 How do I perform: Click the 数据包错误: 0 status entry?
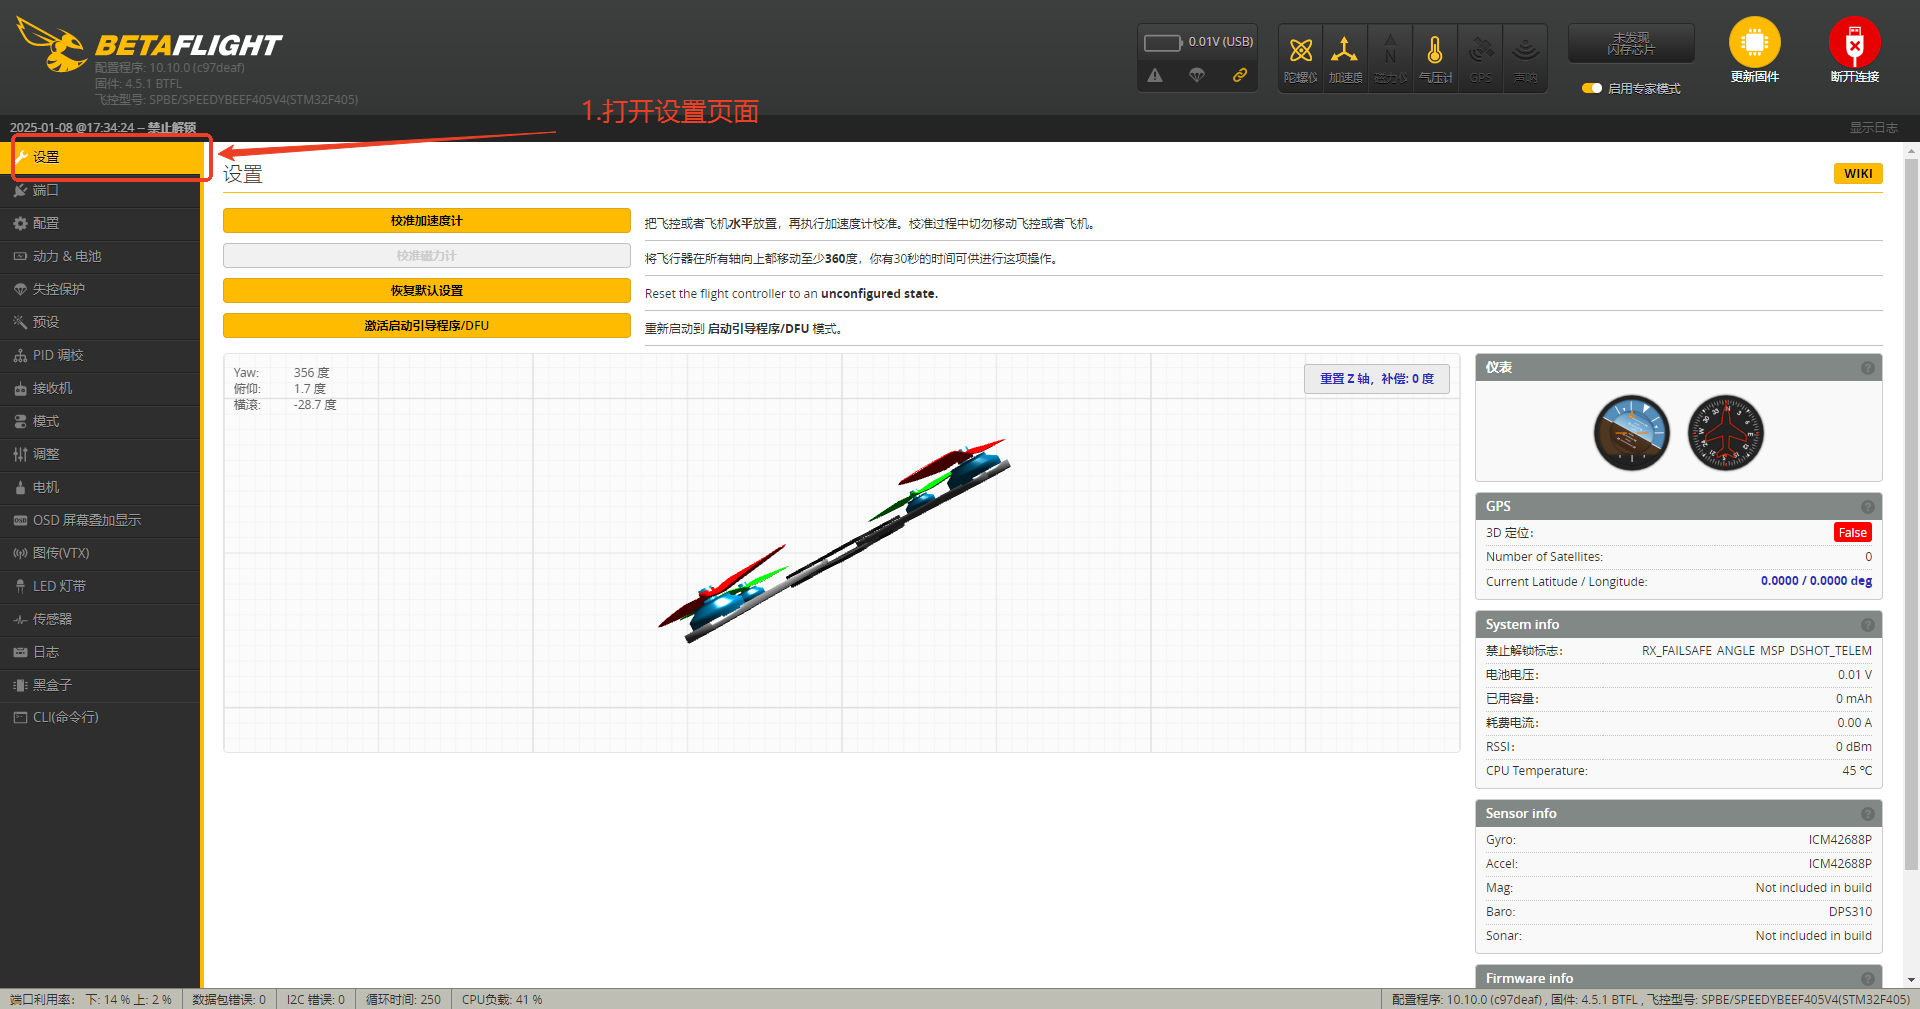(x=229, y=1000)
